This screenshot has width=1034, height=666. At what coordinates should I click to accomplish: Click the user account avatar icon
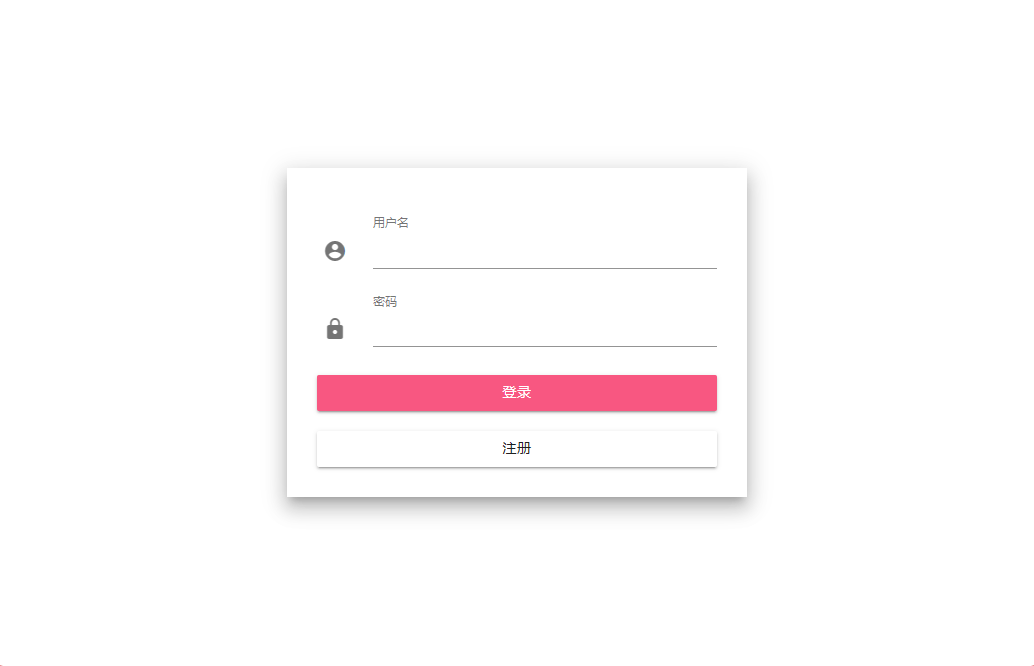click(335, 251)
